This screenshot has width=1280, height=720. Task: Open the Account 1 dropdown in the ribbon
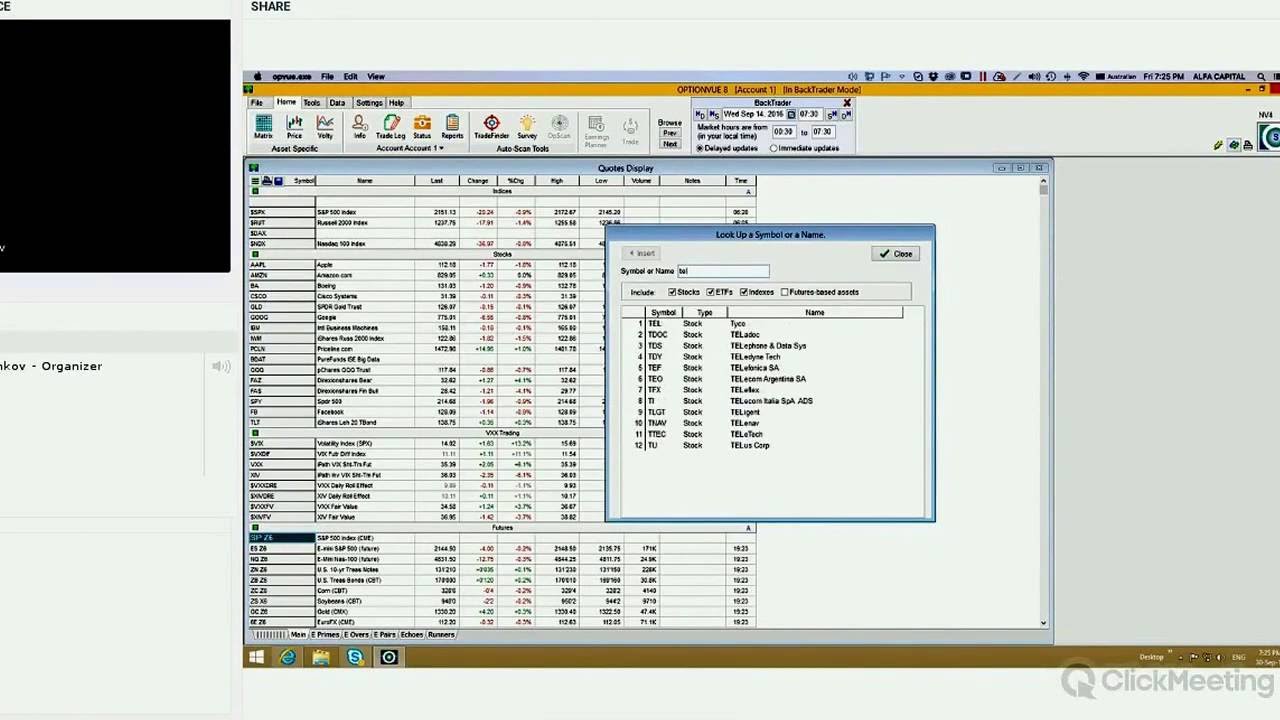[410, 148]
